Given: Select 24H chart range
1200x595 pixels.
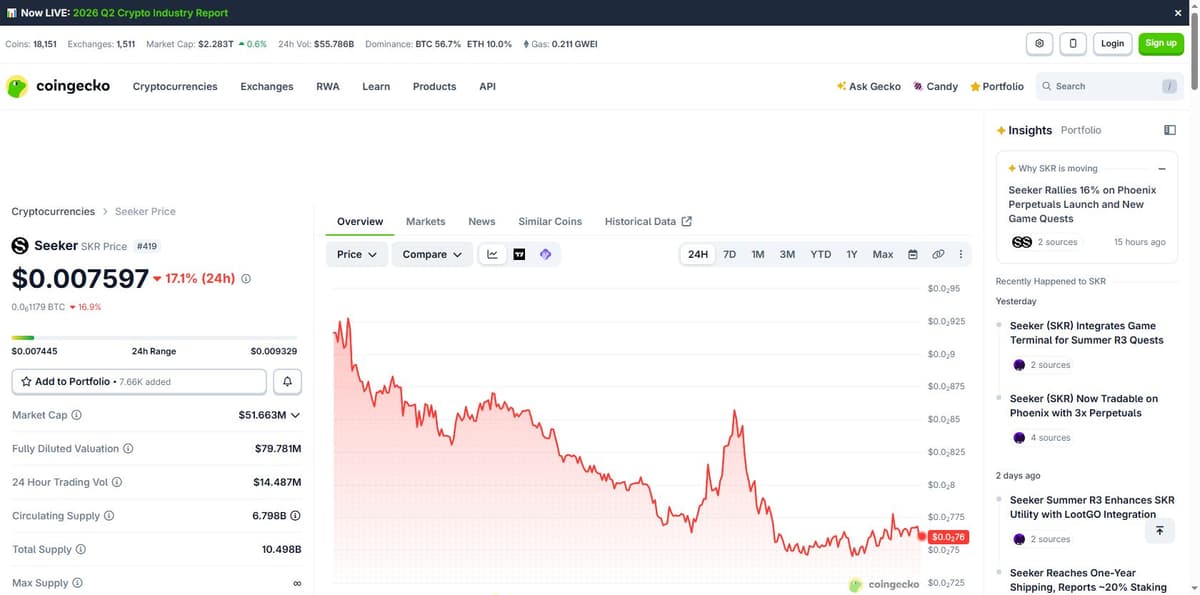Looking at the screenshot, I should (698, 254).
